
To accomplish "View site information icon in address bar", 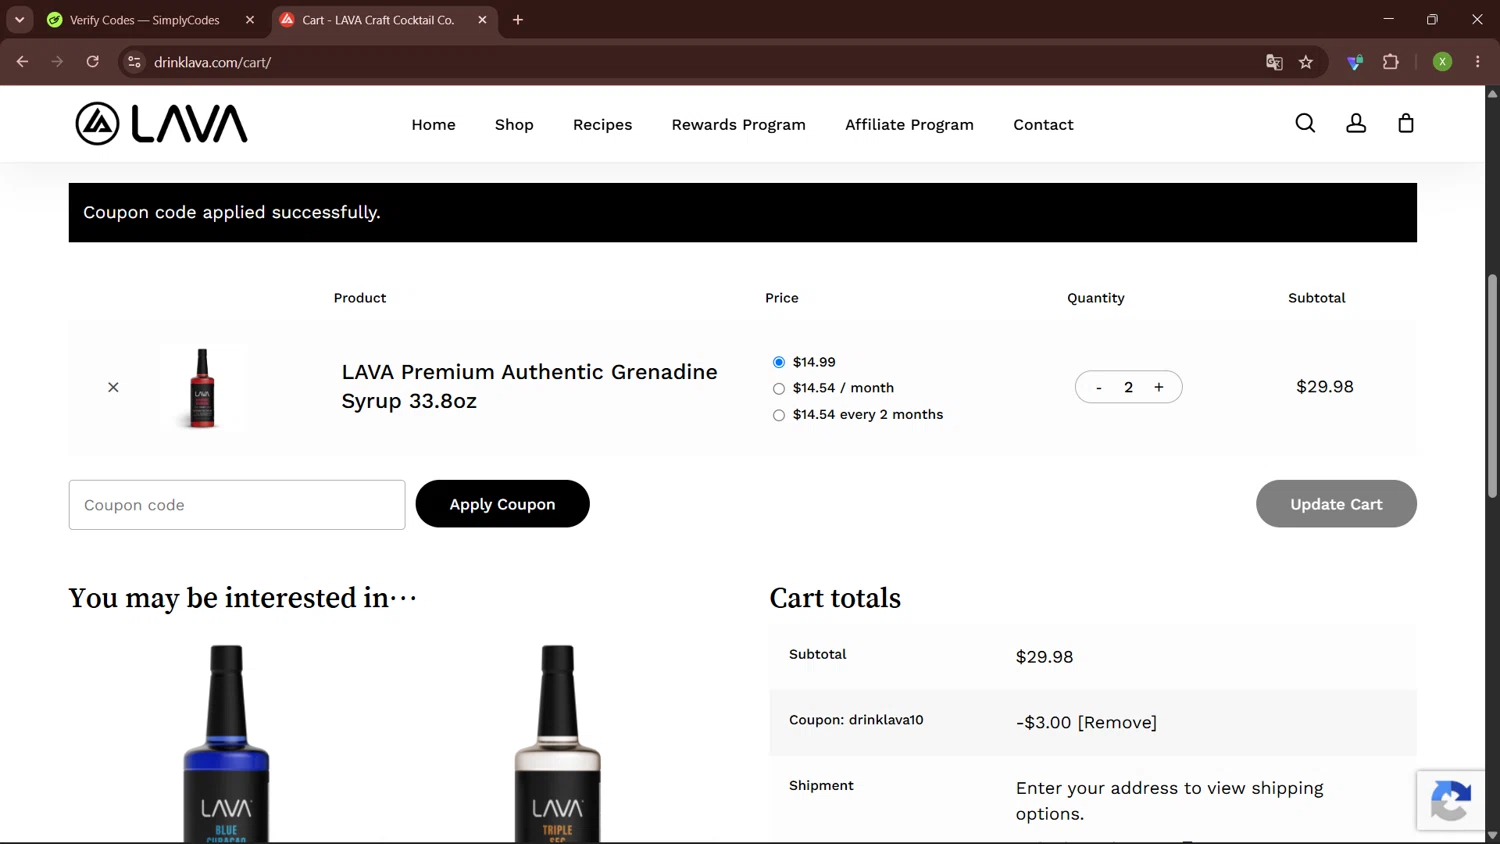I will pos(134,62).
